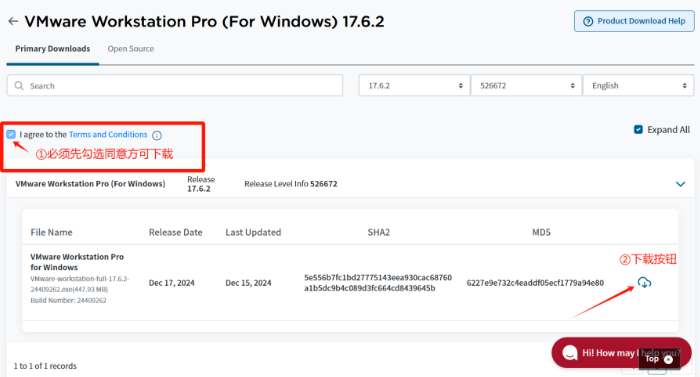Click the Top scroll-up button

point(659,359)
